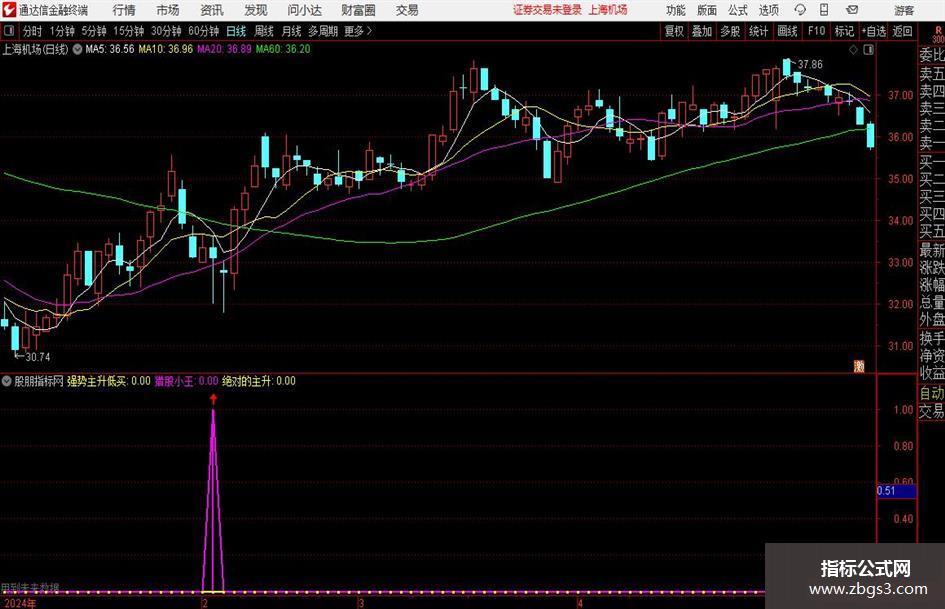Switch to the 分时 period tab
The image size is (945, 609).
point(33,31)
